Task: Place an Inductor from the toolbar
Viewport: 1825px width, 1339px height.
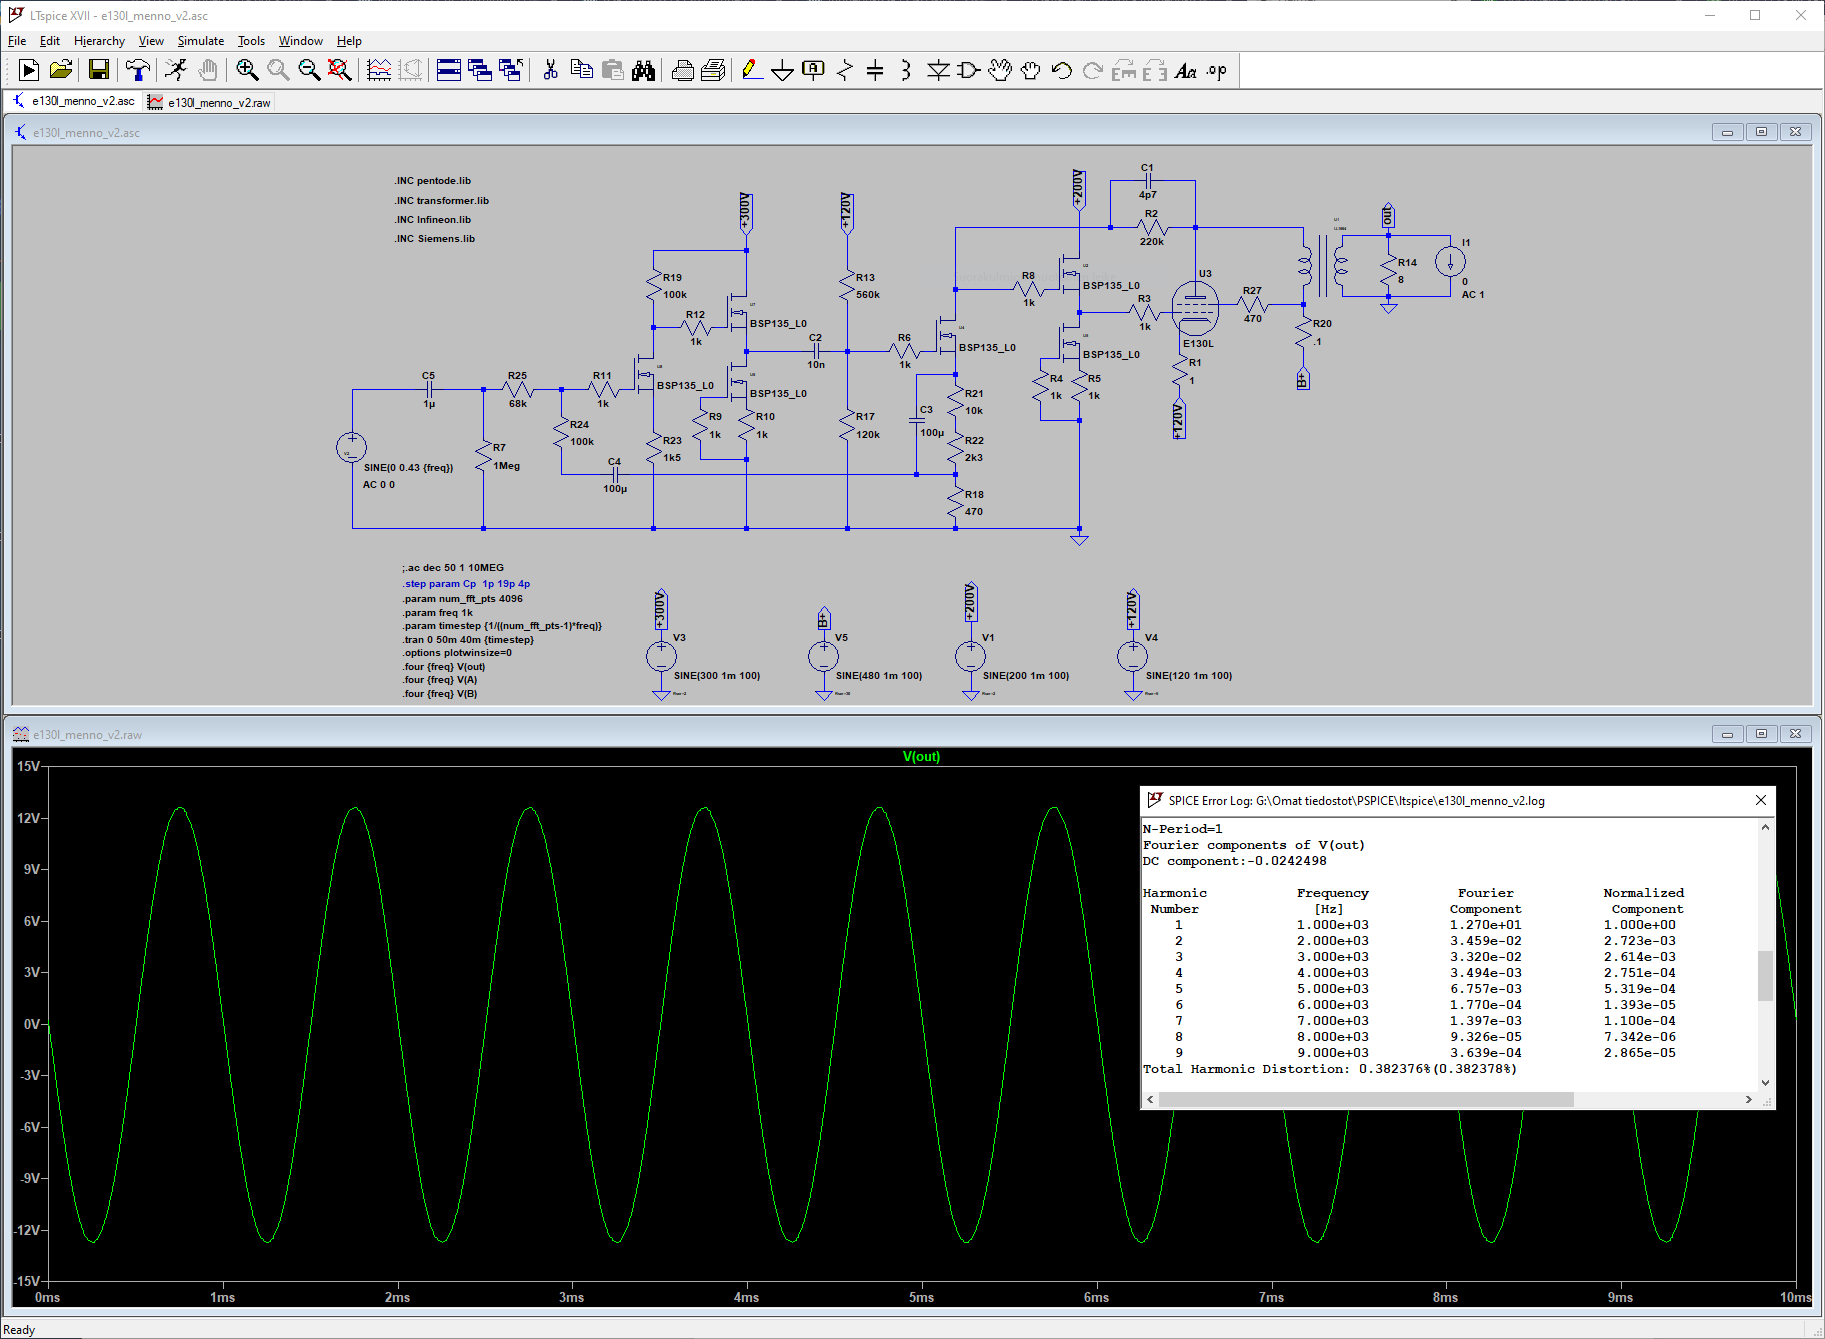Action: 906,70
